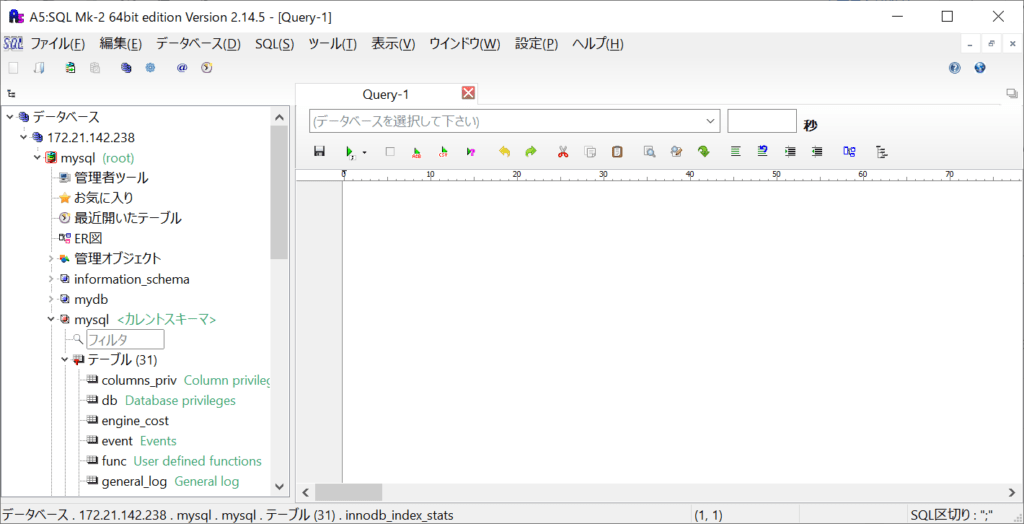
Task: Click the run and export CSV icon
Action: click(x=443, y=152)
